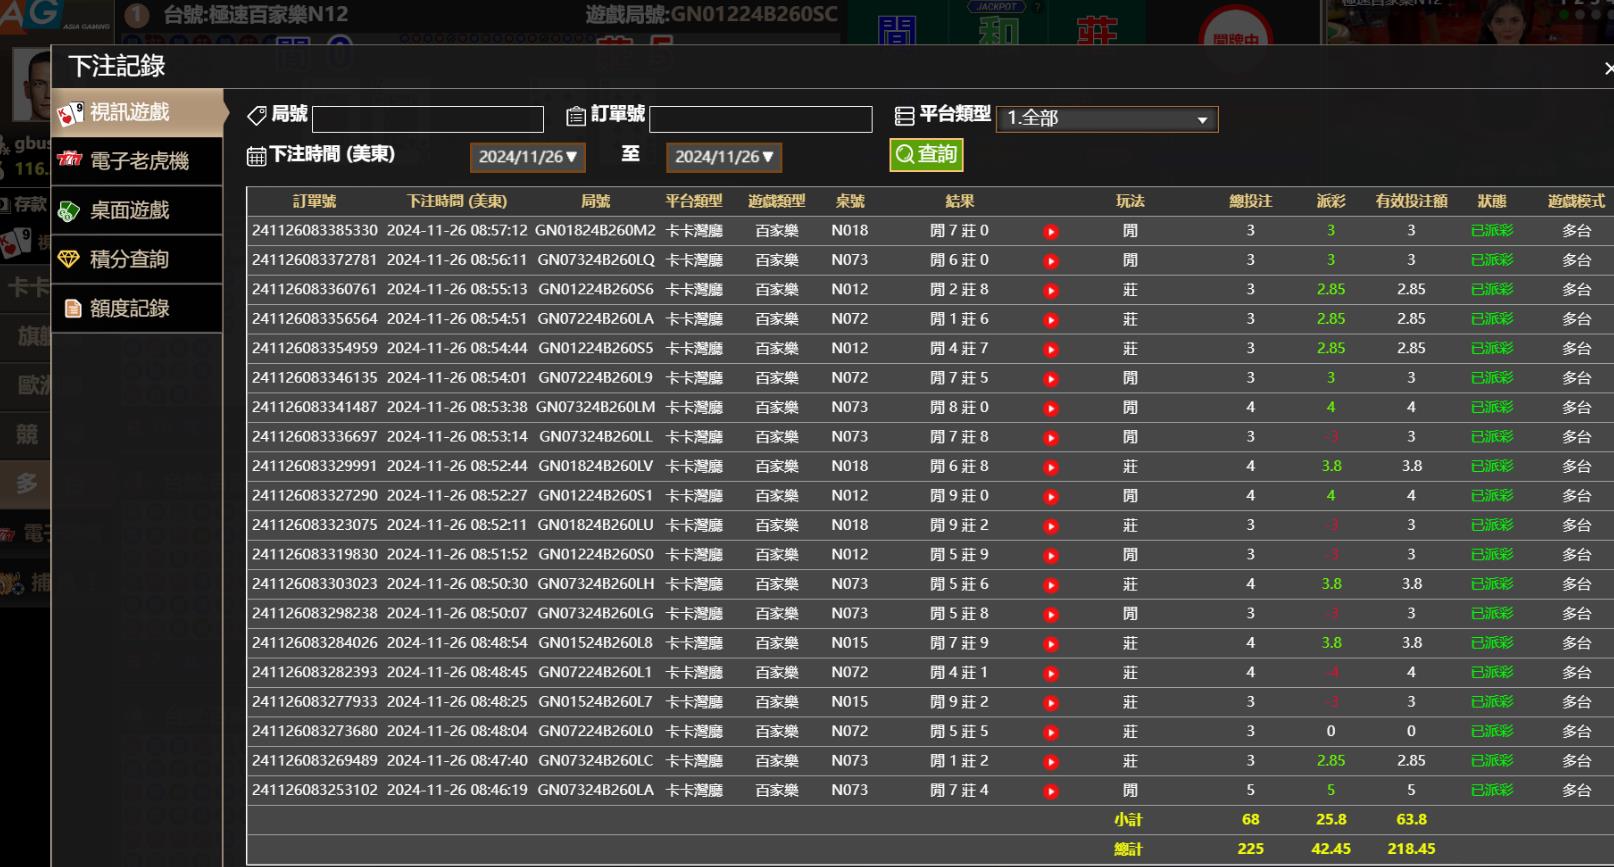The image size is (1614, 867).
Task: Click replay icon for round GN01824B260LV
Action: pos(1050,467)
